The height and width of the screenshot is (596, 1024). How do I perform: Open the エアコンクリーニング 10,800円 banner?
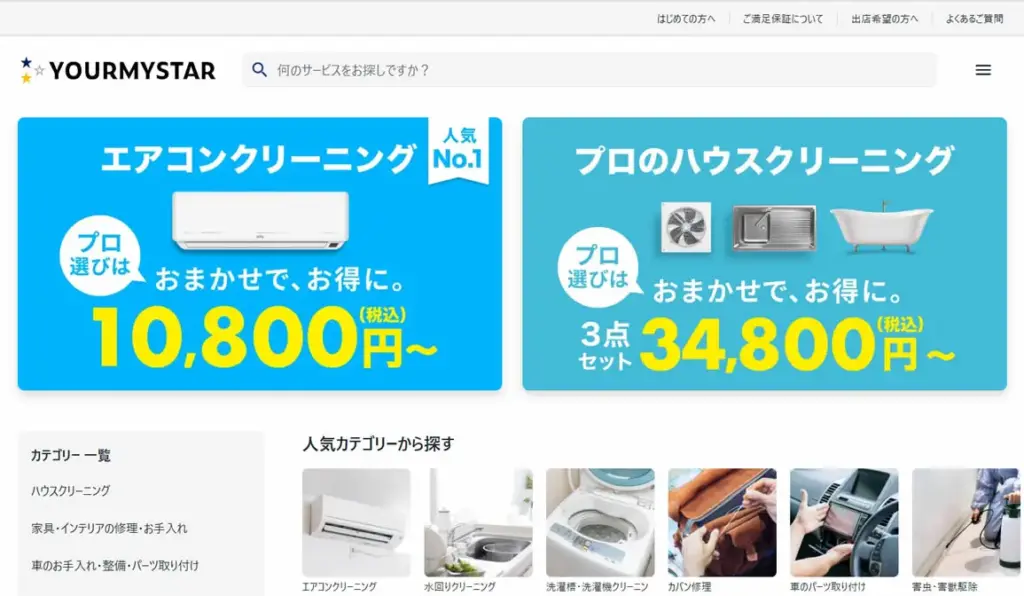click(260, 254)
